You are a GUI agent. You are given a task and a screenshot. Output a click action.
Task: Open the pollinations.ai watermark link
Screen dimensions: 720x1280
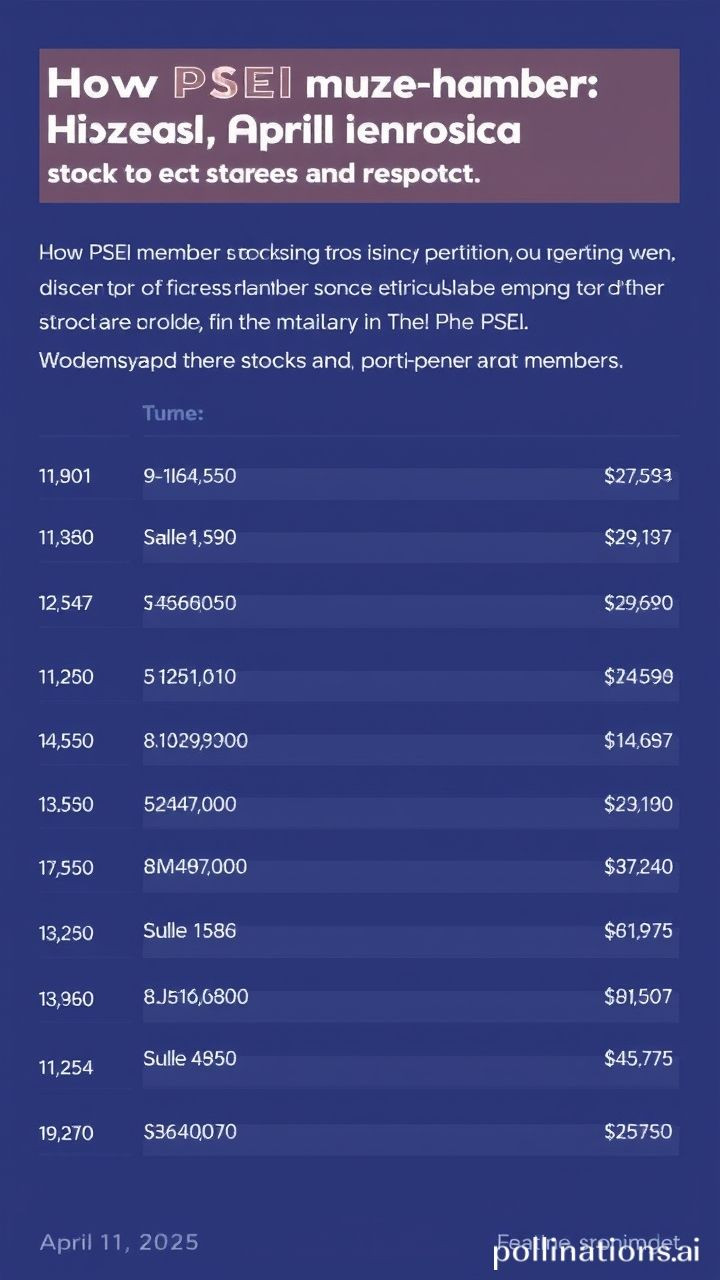[597, 1251]
